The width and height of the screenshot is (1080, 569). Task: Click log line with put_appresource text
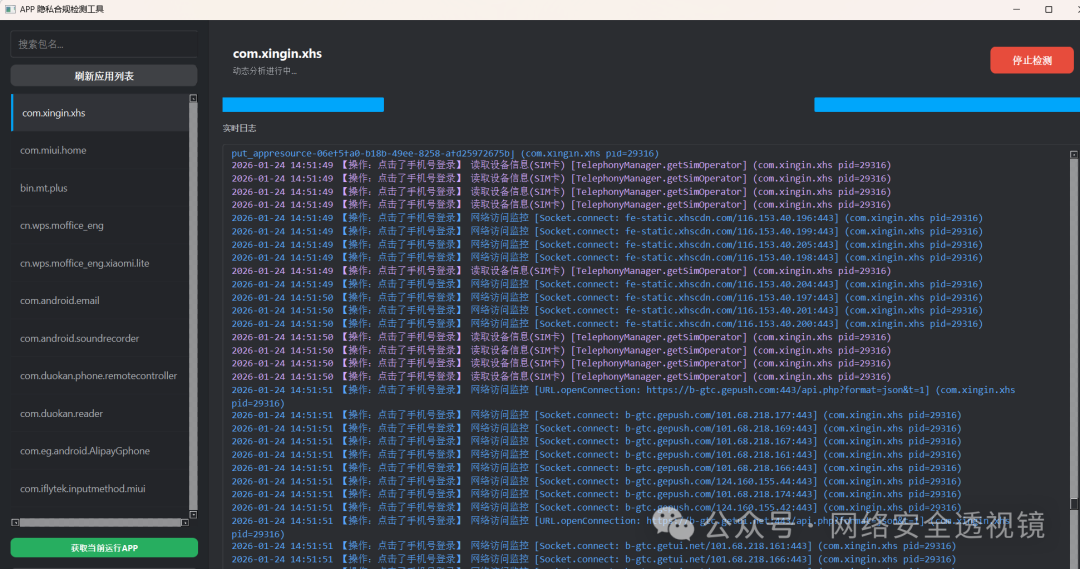(445, 154)
